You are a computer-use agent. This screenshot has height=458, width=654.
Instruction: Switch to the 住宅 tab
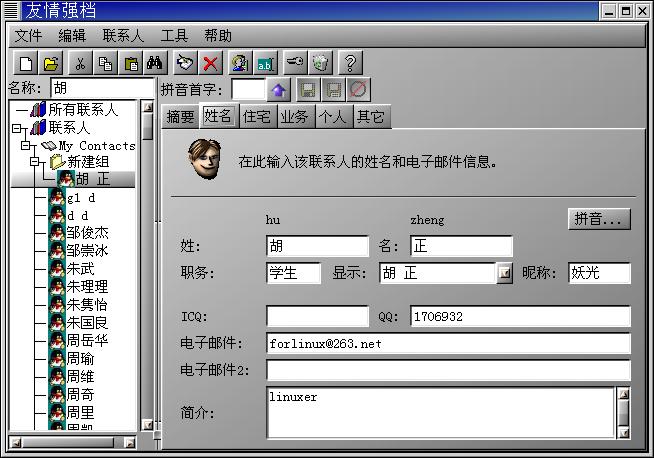pos(257,117)
